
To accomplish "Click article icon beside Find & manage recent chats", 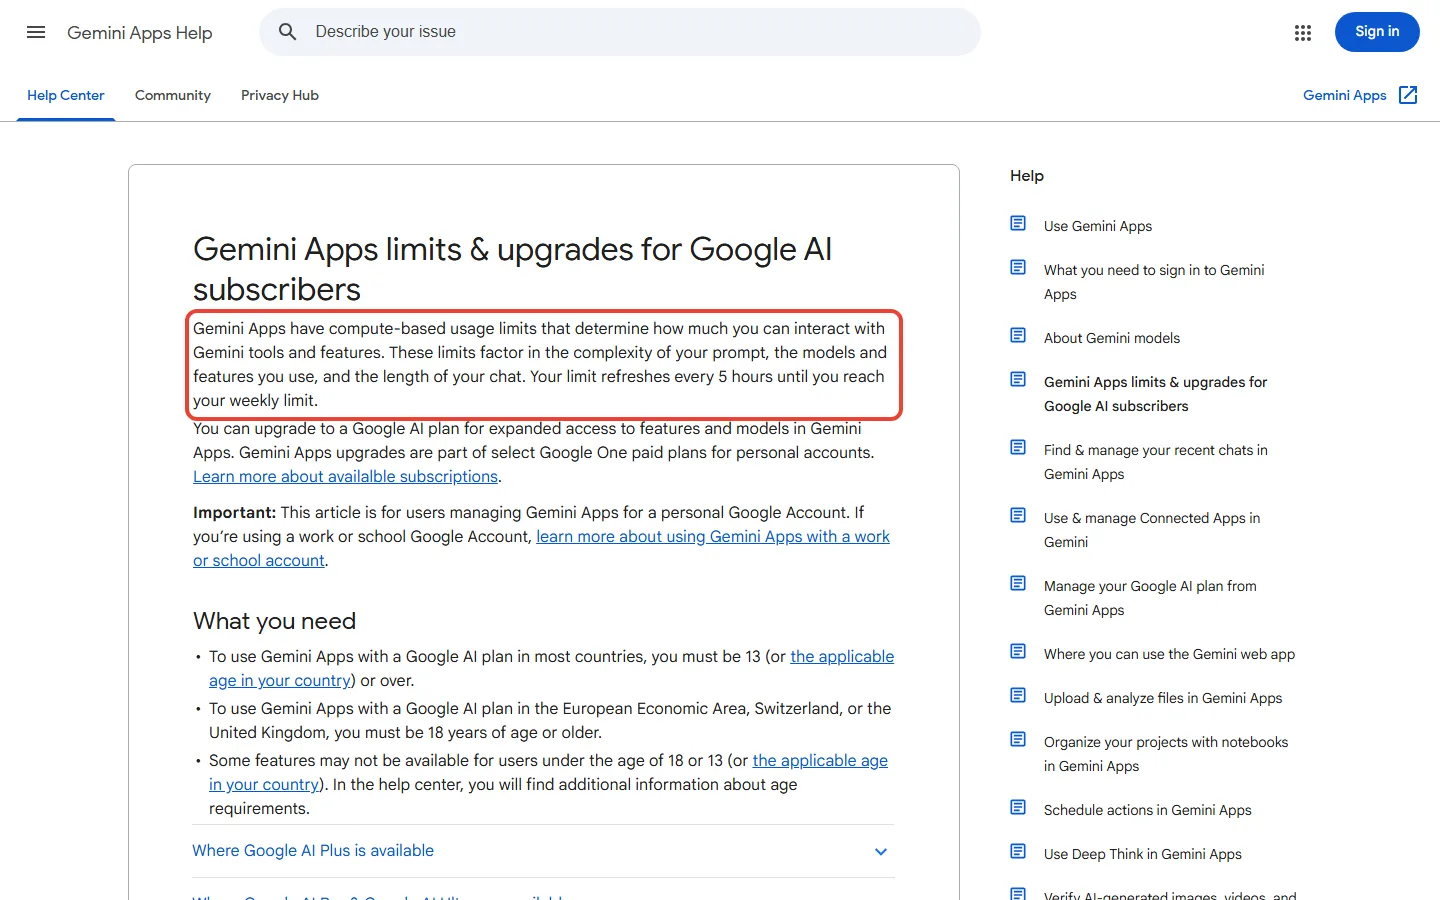I will click(1018, 448).
